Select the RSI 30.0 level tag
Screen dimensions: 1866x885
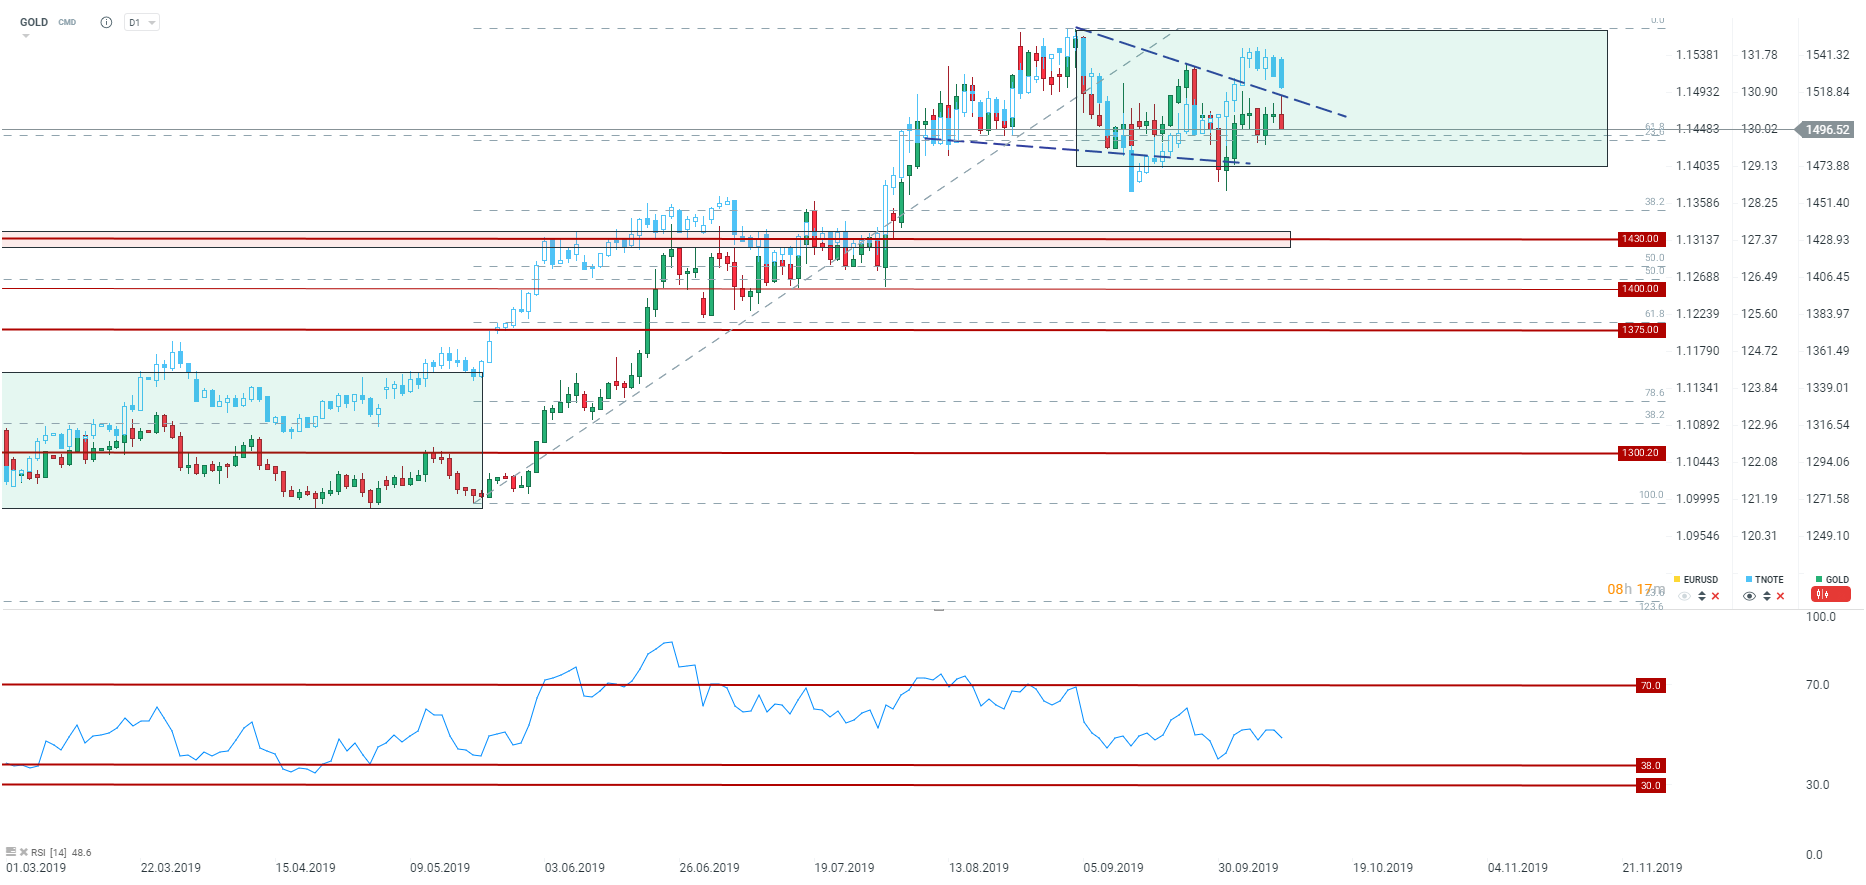click(1651, 786)
